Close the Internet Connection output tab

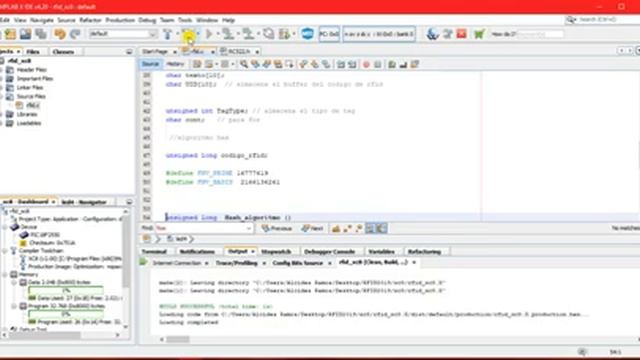point(207,263)
